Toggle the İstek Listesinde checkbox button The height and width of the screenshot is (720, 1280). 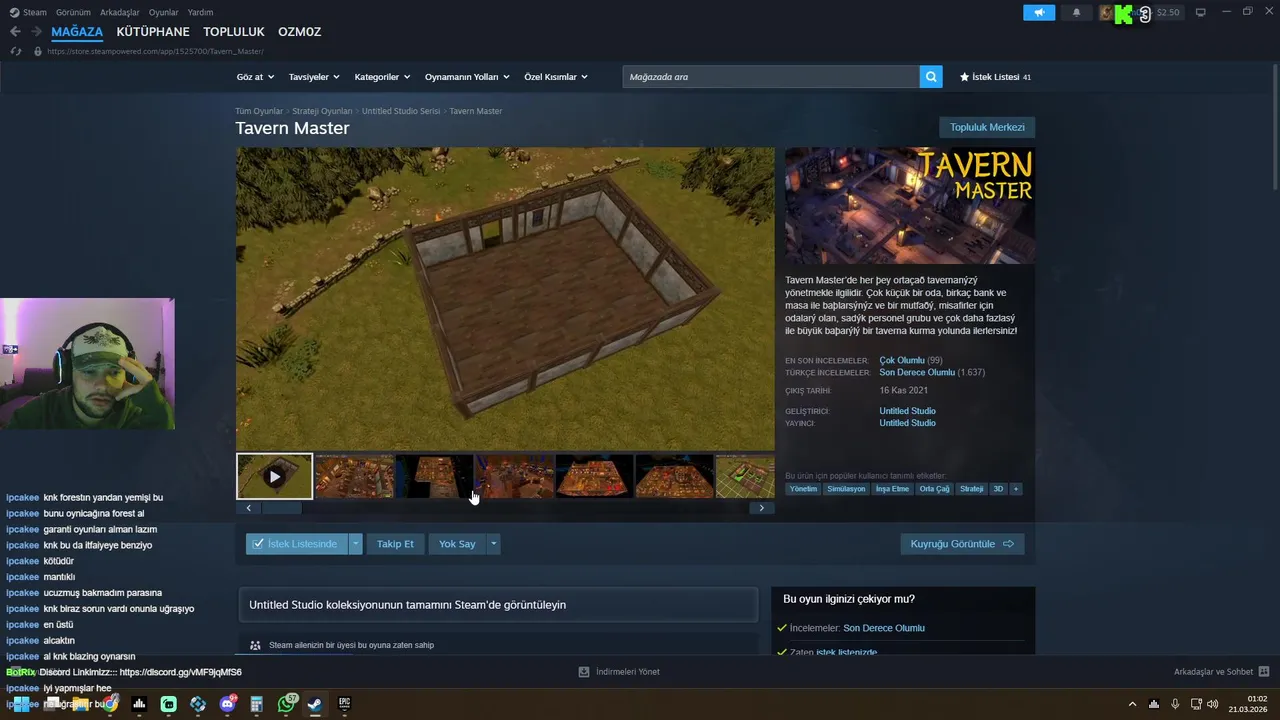(297, 544)
